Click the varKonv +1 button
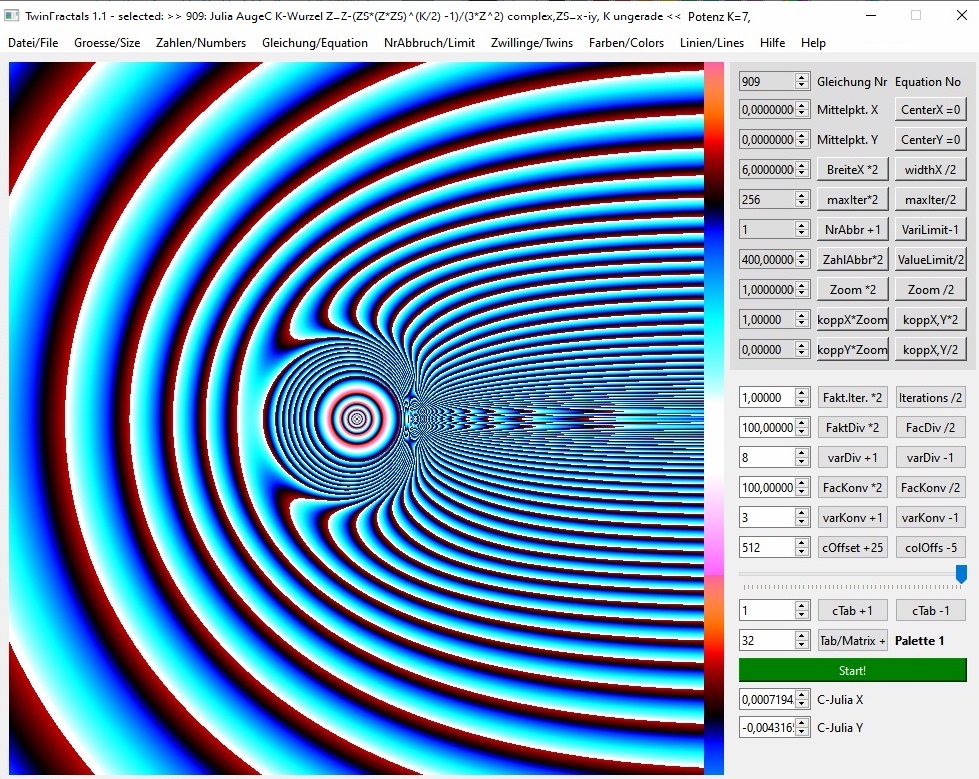979x779 pixels. coord(852,517)
